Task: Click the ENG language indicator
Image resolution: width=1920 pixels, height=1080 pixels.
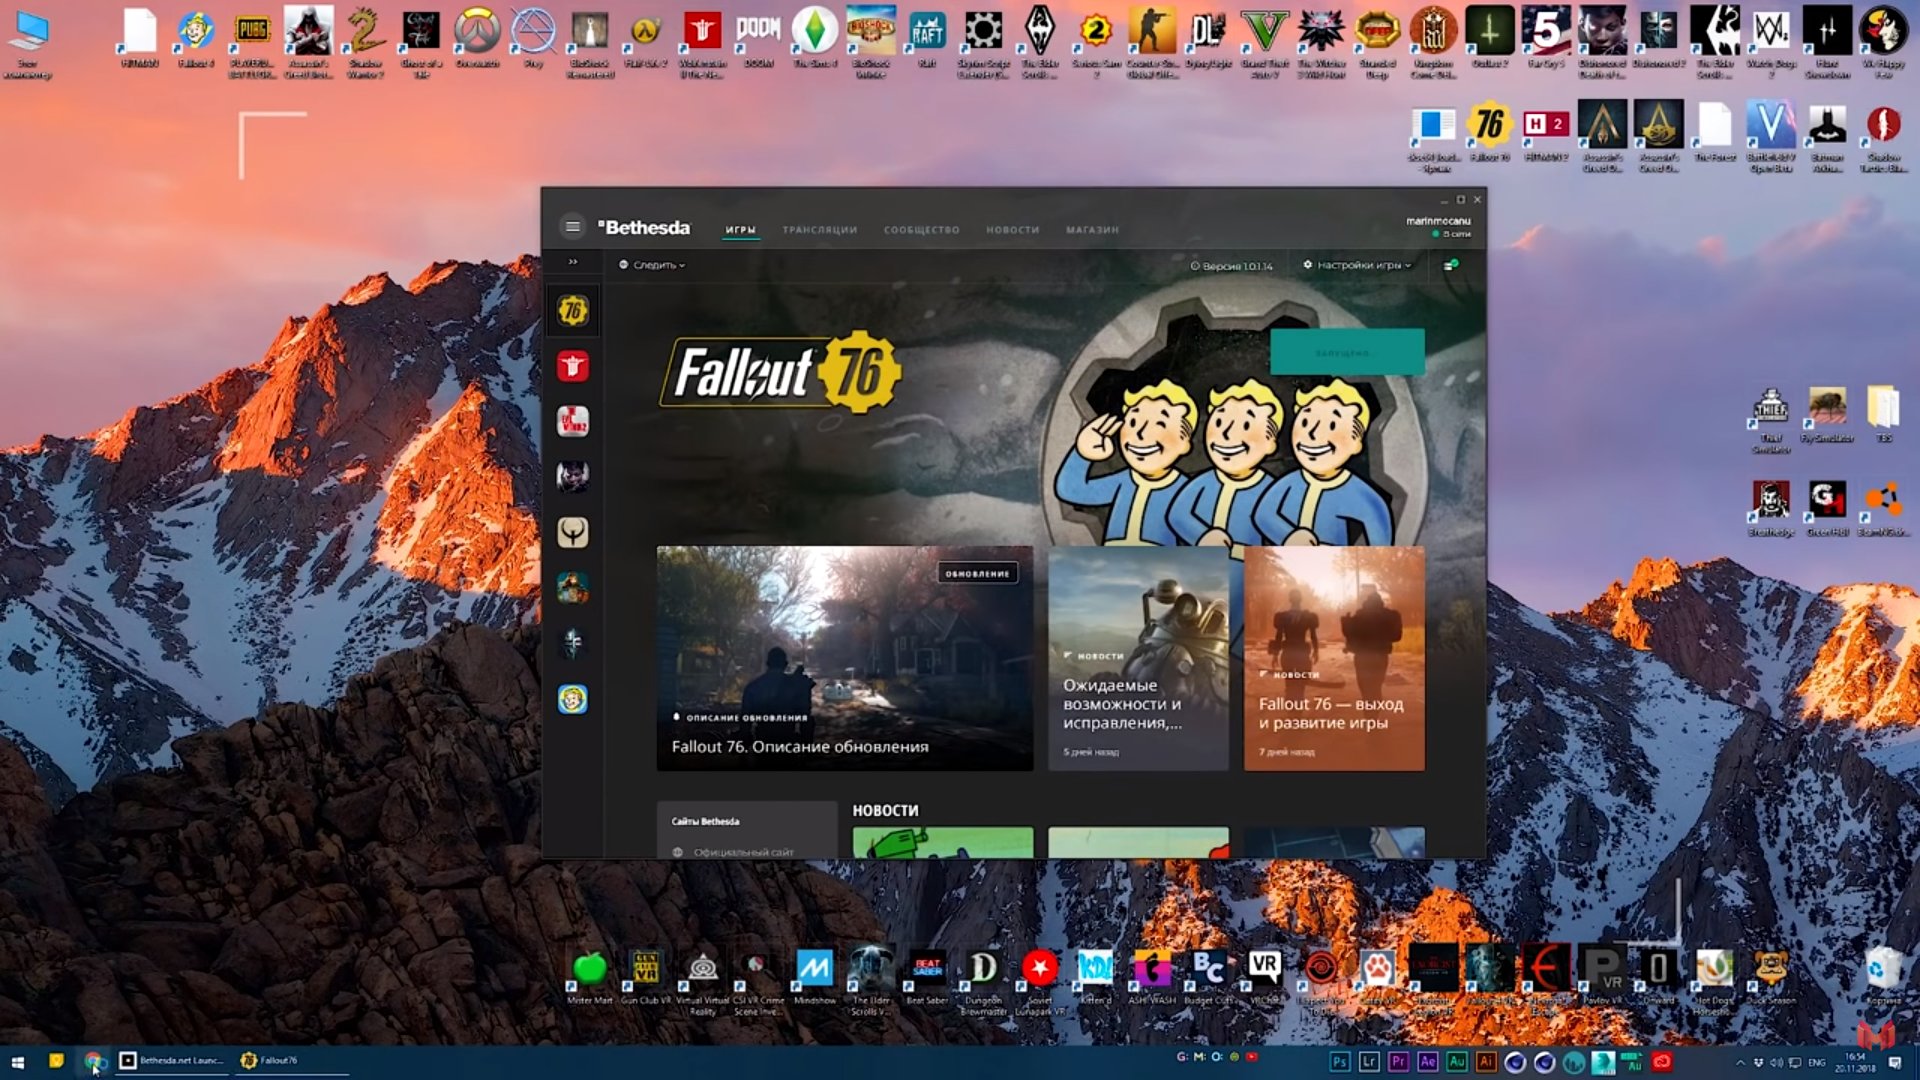Action: tap(1817, 1062)
